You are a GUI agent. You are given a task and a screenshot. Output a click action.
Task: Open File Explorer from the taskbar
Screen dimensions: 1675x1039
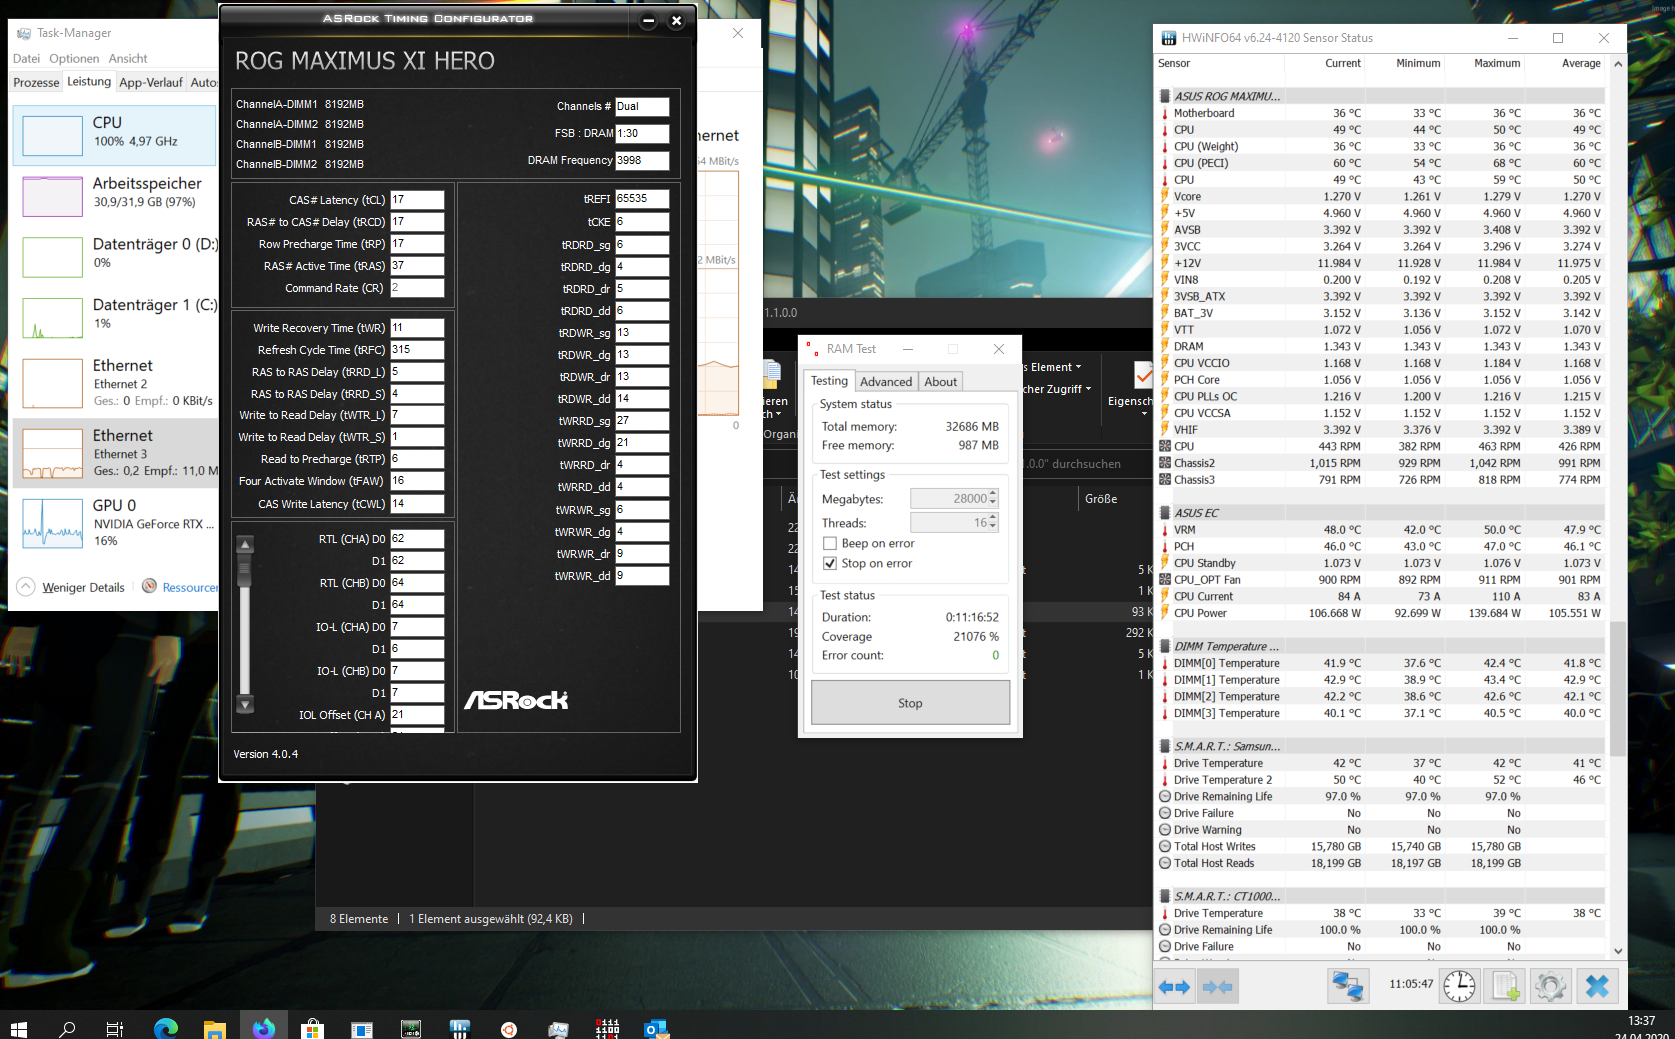pos(214,1028)
